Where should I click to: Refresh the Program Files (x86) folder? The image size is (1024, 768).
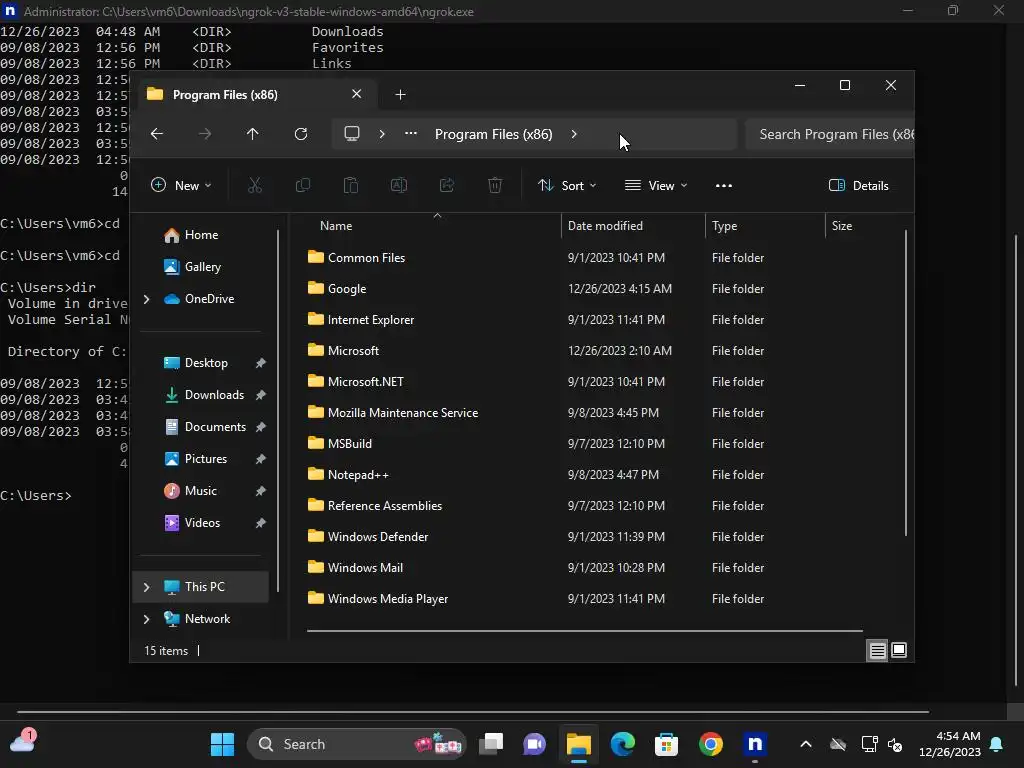301,134
